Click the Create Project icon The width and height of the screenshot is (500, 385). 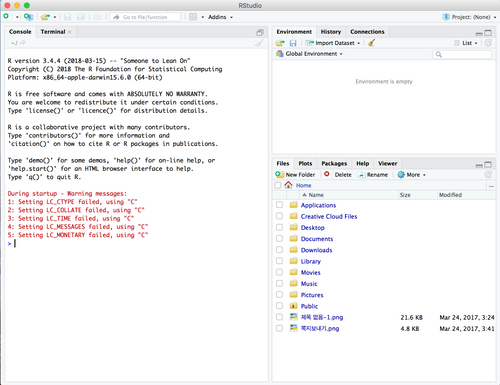28,17
